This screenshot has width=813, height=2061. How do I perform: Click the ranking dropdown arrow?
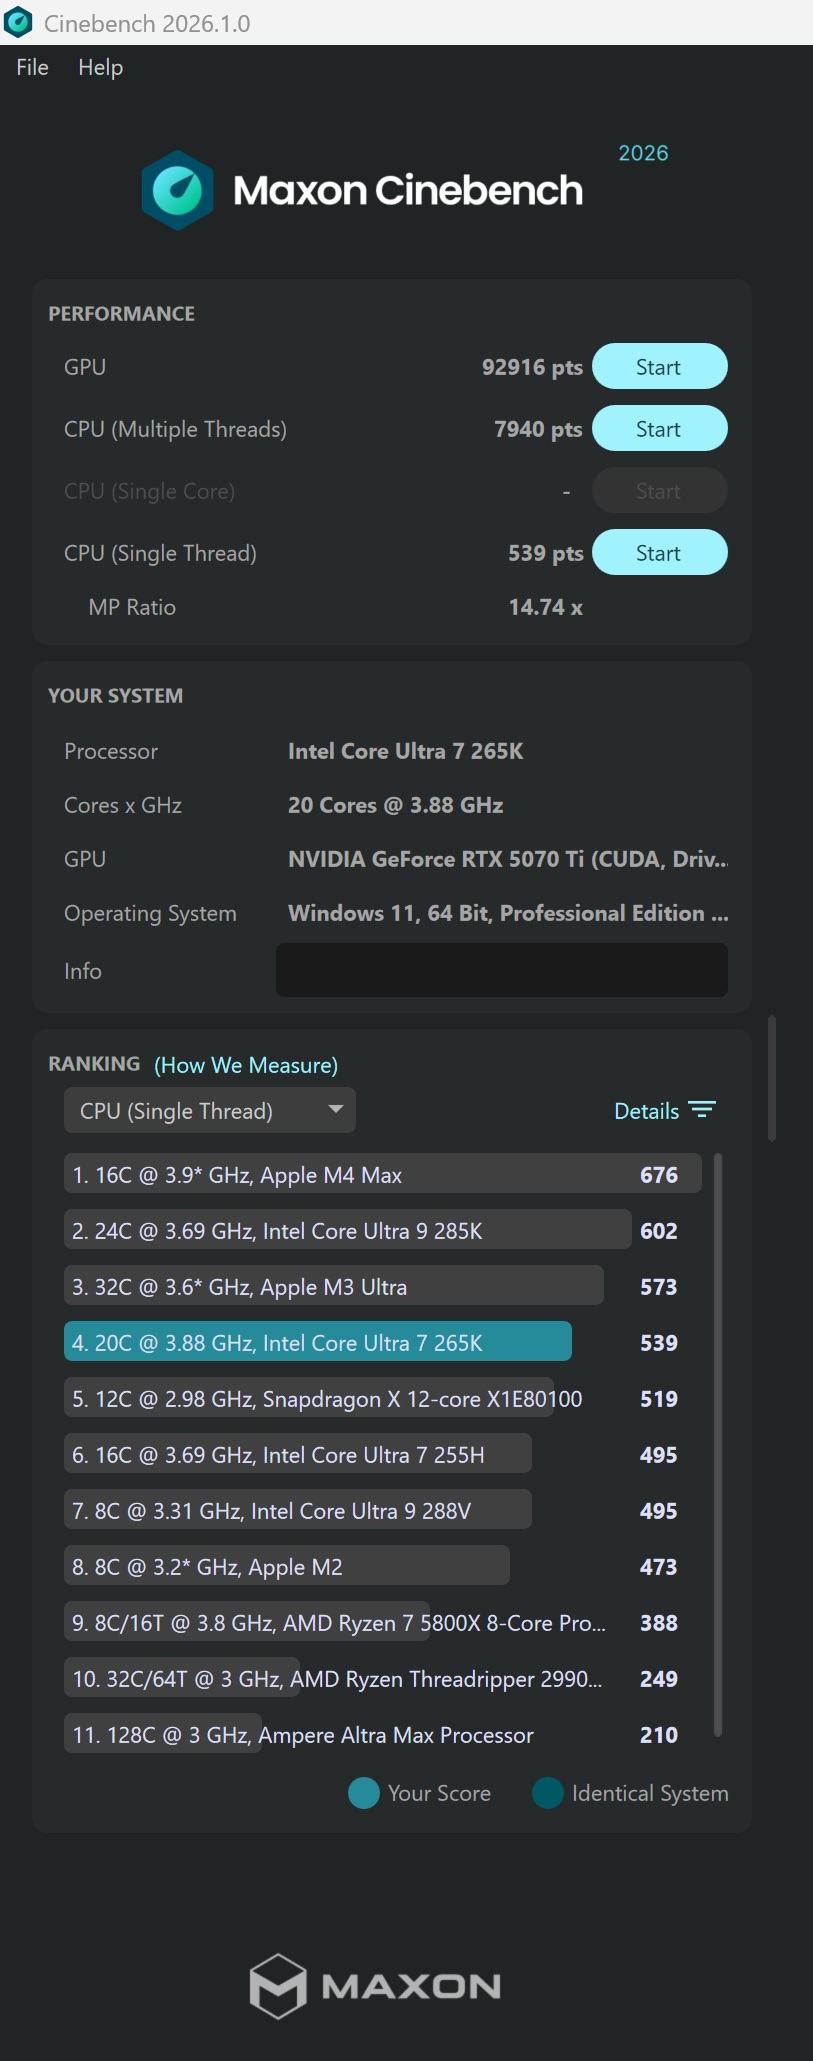336,1109
